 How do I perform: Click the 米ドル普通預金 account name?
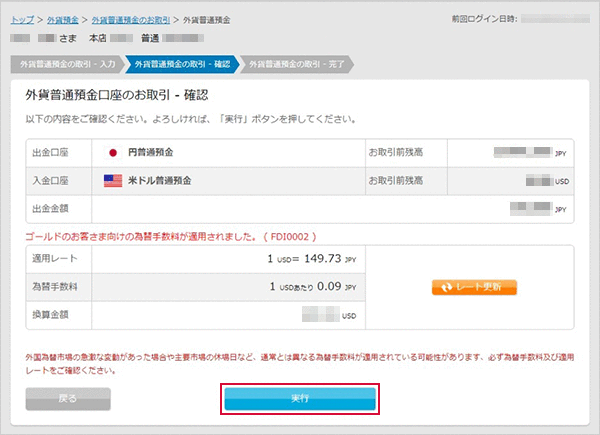point(158,181)
